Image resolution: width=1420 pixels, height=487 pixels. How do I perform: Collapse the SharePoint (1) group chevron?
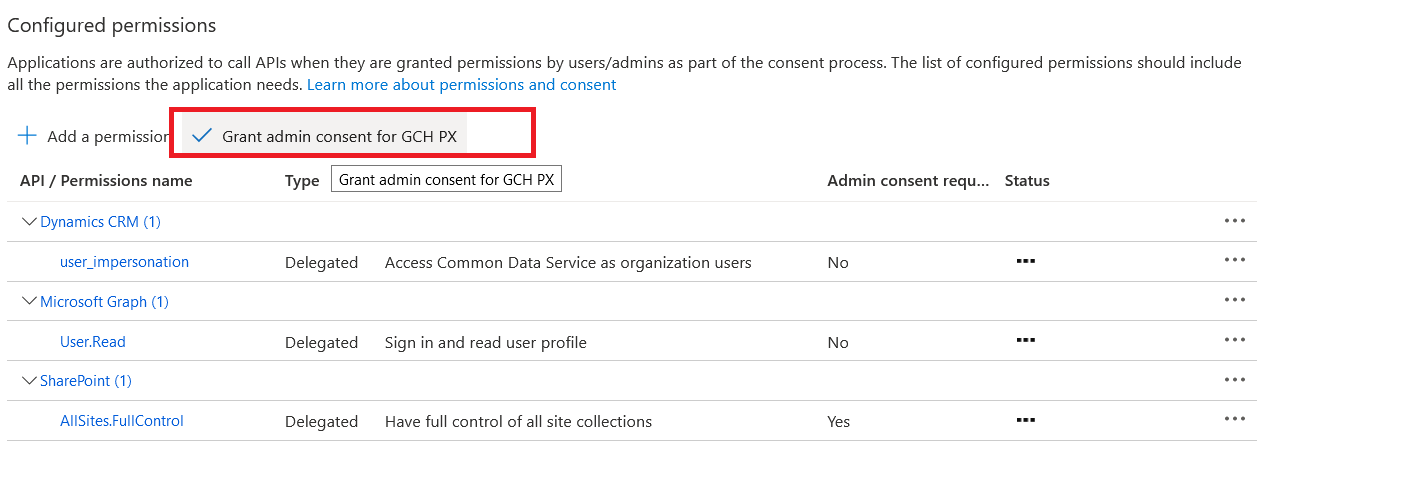pos(29,380)
